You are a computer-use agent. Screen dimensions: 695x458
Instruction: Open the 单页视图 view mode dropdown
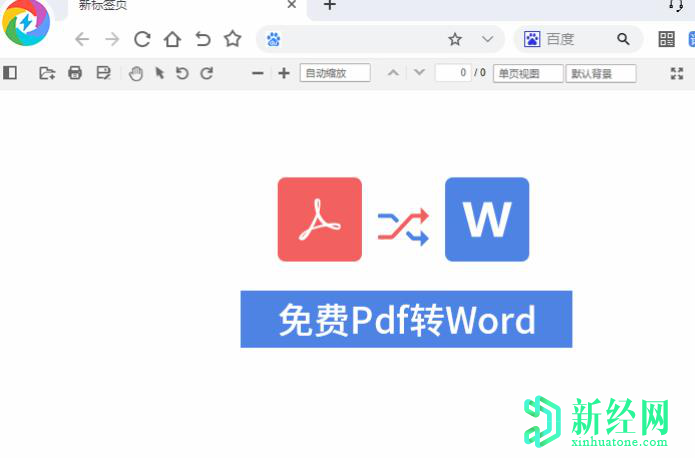(x=527, y=73)
